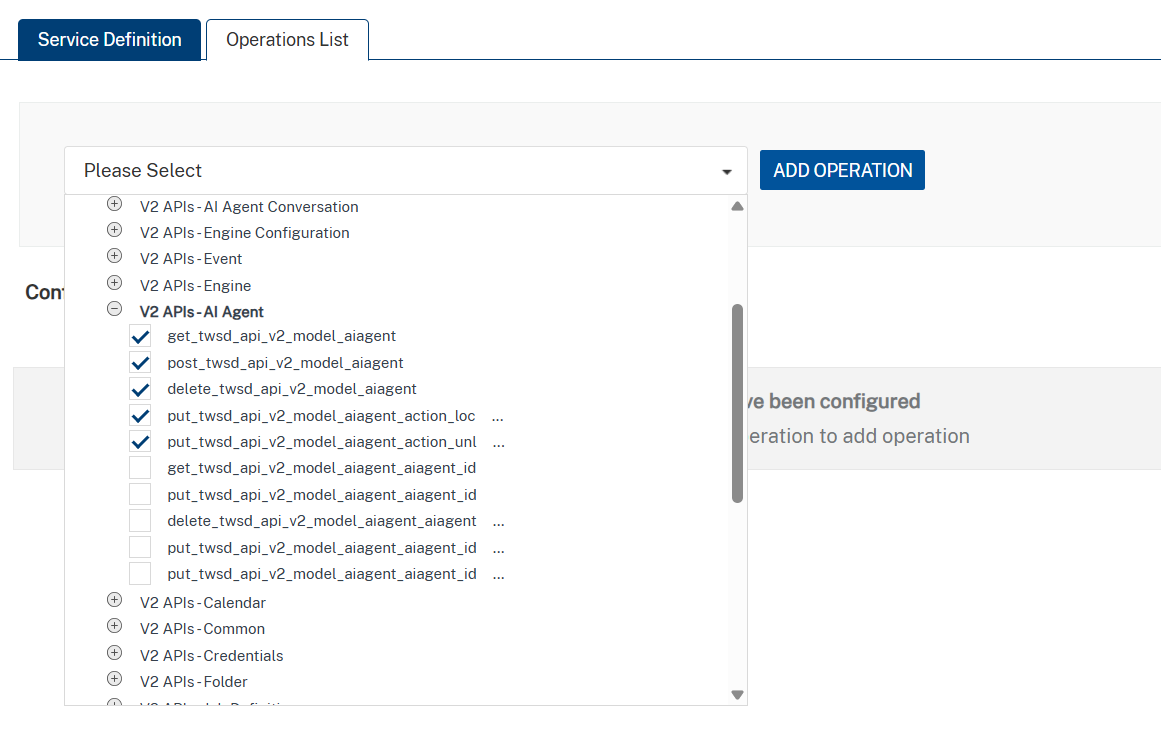Viewport: 1161px width, 748px height.
Task: Collapse the V2 APIs - AI Agent node
Action: pyautogui.click(x=114, y=310)
